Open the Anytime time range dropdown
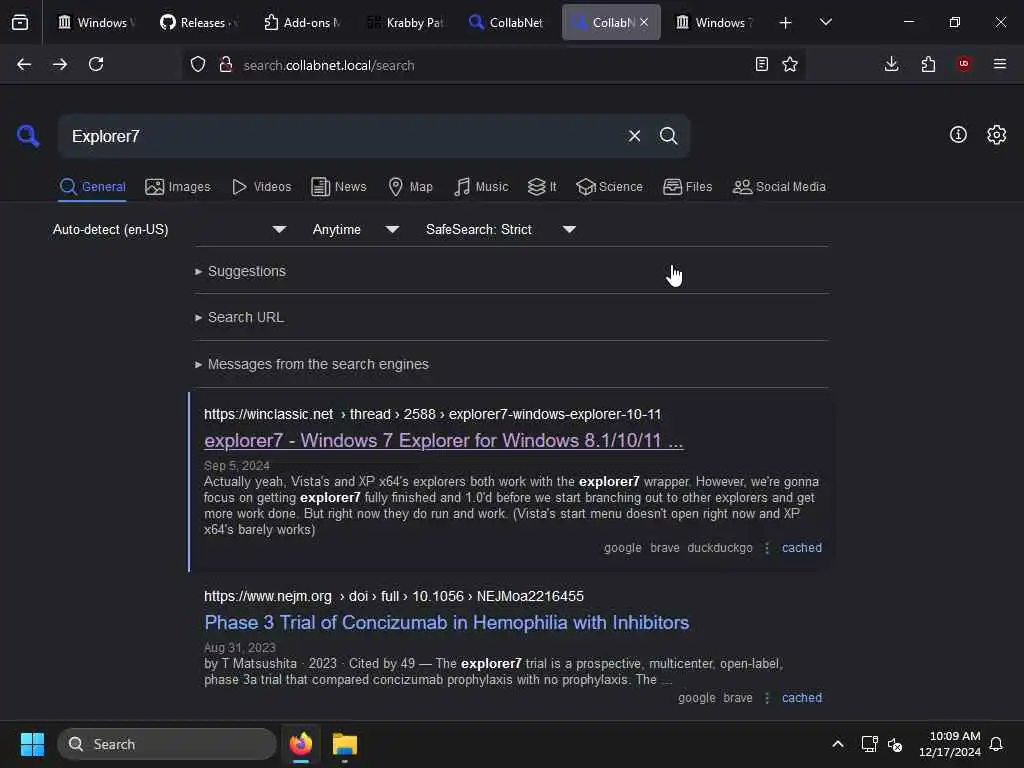The image size is (1024, 768). click(356, 229)
